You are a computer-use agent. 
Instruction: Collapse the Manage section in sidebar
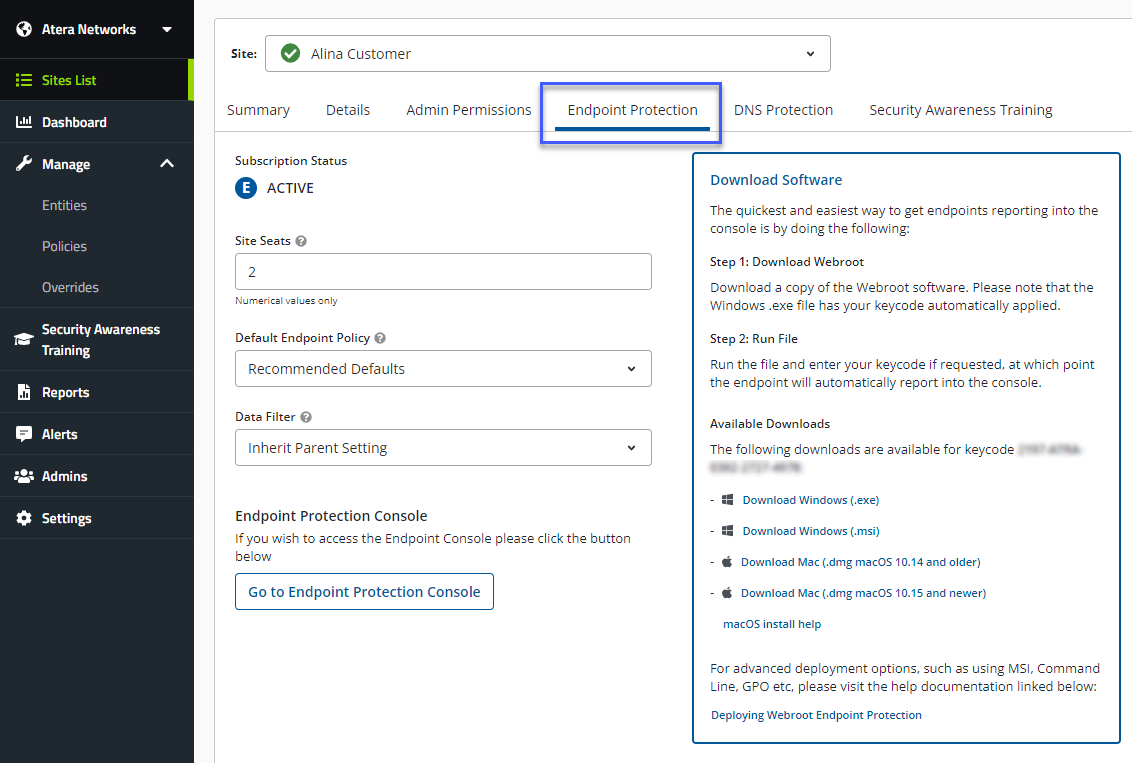pyautogui.click(x=167, y=164)
